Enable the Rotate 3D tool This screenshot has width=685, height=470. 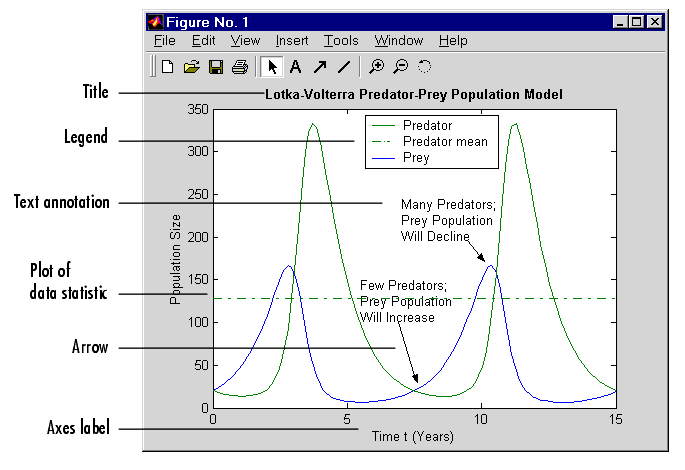click(x=424, y=67)
